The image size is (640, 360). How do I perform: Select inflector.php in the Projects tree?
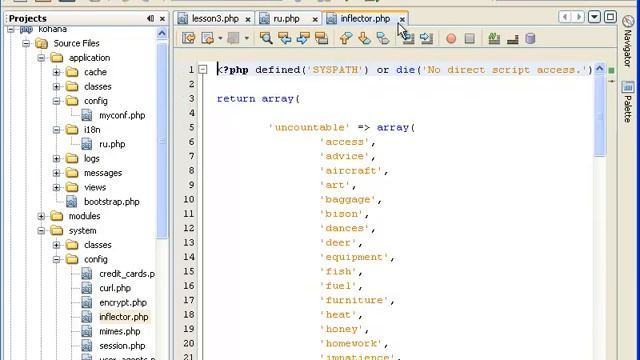click(x=124, y=317)
